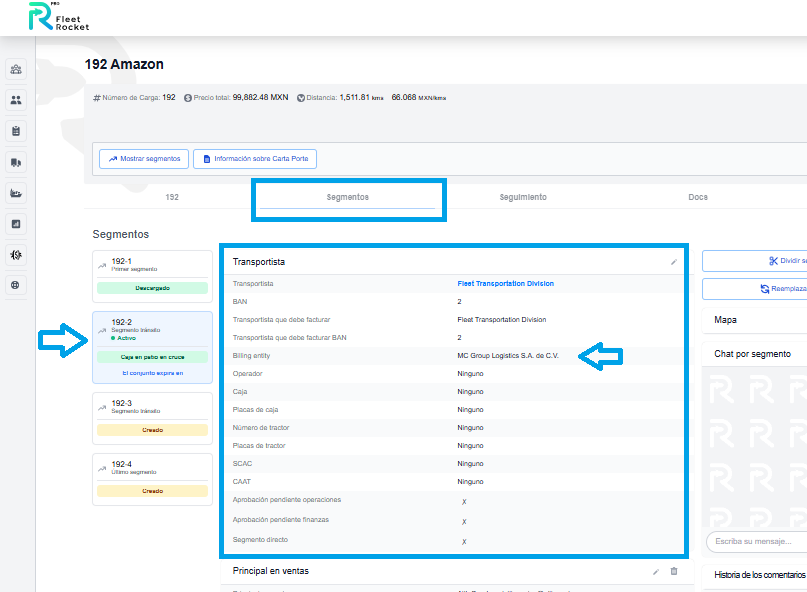807x592 pixels.
Task: Open the clipboard tasks sidebar icon
Action: pos(16,131)
